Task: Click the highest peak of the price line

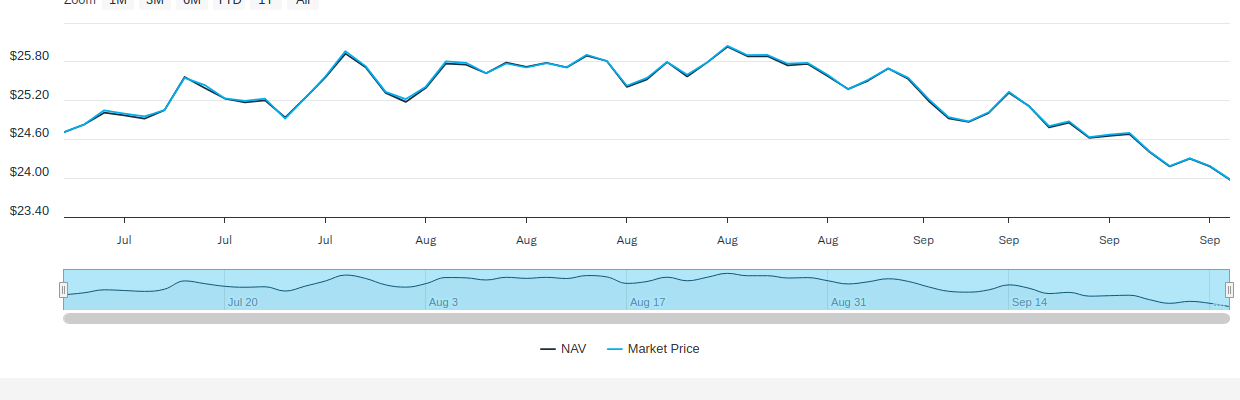Action: tap(727, 46)
